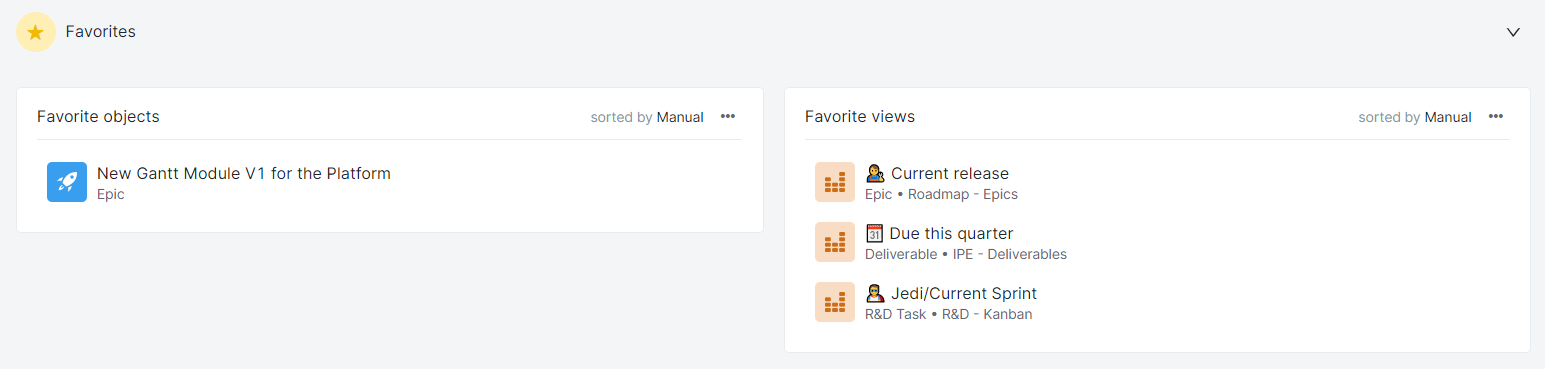
Task: Change Favorite views sorting from Manual
Action: (1448, 117)
